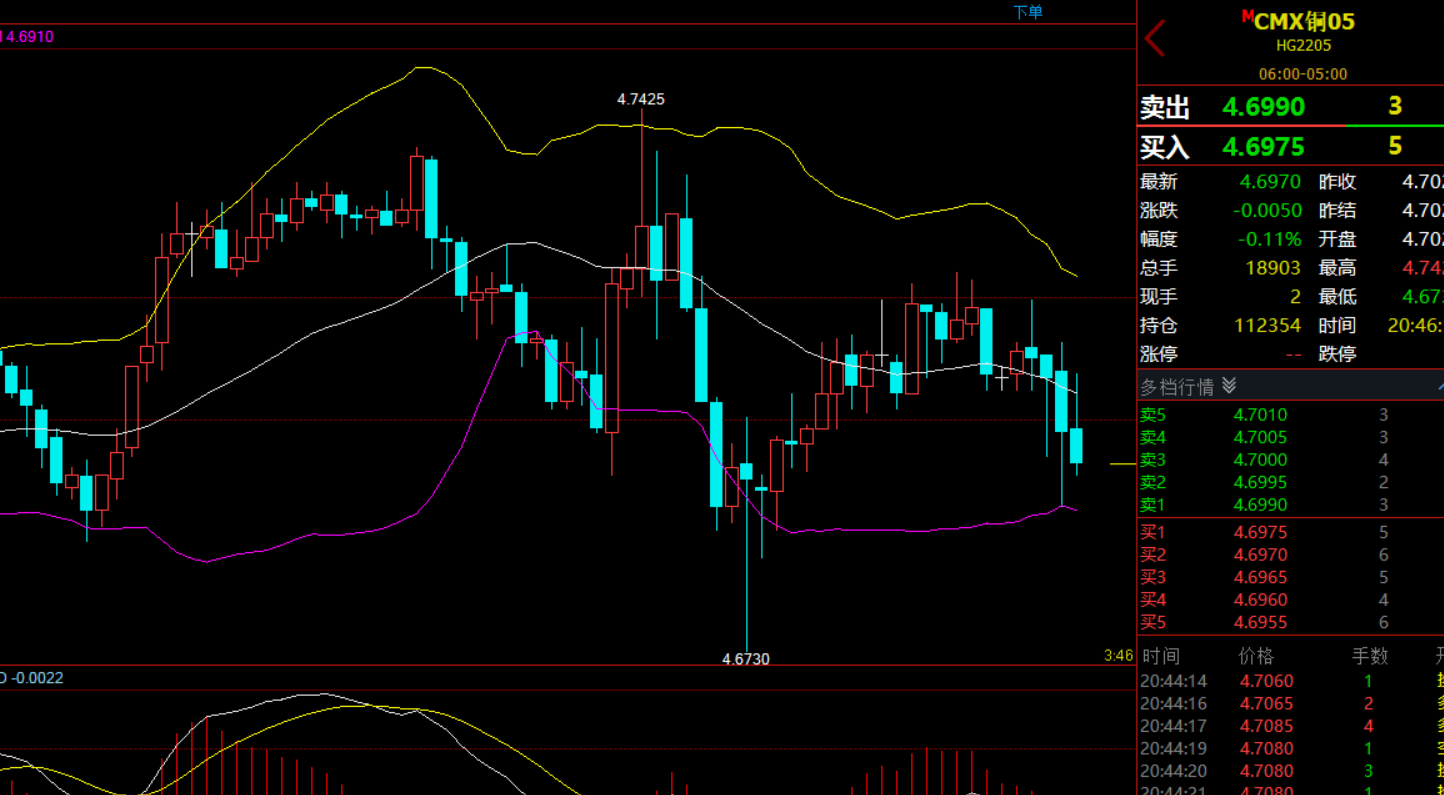Click the small arrow at the far right of the 多档行情 bar
The image size is (1444, 795).
click(1440, 386)
